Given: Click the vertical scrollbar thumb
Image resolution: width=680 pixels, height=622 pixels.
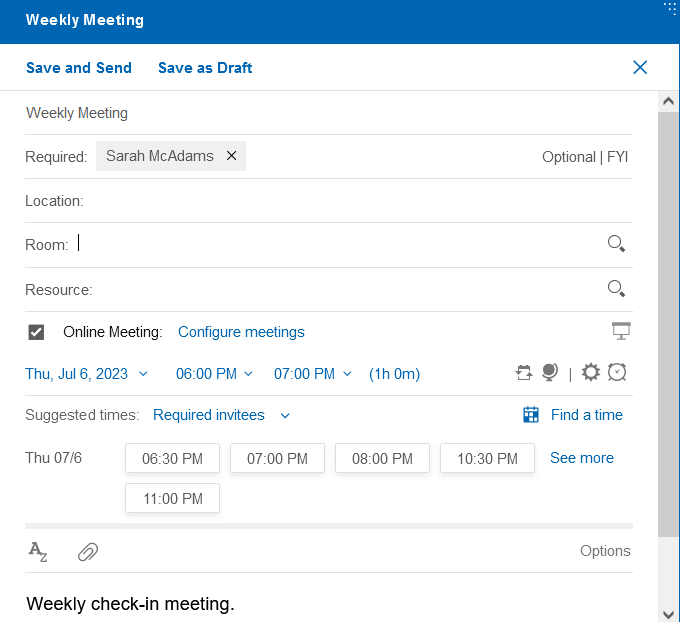Looking at the screenshot, I should tap(668, 324).
